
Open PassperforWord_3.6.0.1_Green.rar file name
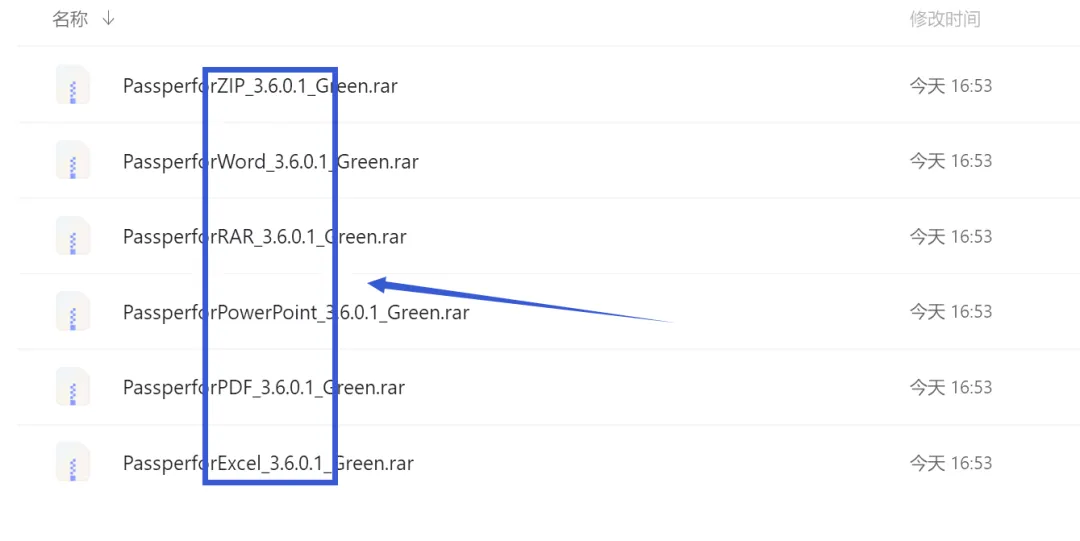click(271, 161)
